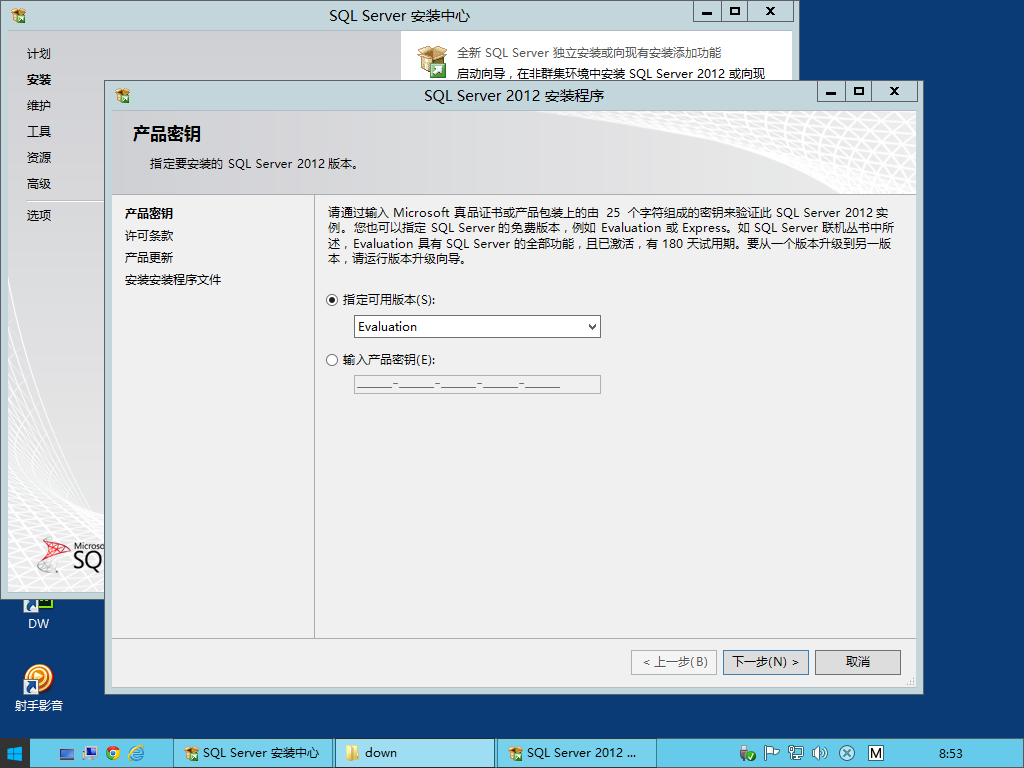Click the safely remove hardware tray icon
1024x768 pixels.
(747, 754)
